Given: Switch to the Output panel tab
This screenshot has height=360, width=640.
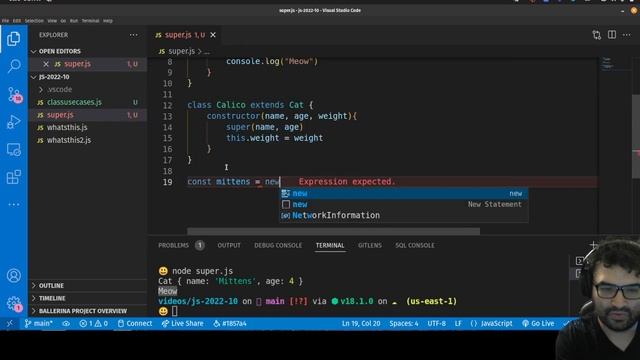Looking at the screenshot, I should pyautogui.click(x=229, y=245).
